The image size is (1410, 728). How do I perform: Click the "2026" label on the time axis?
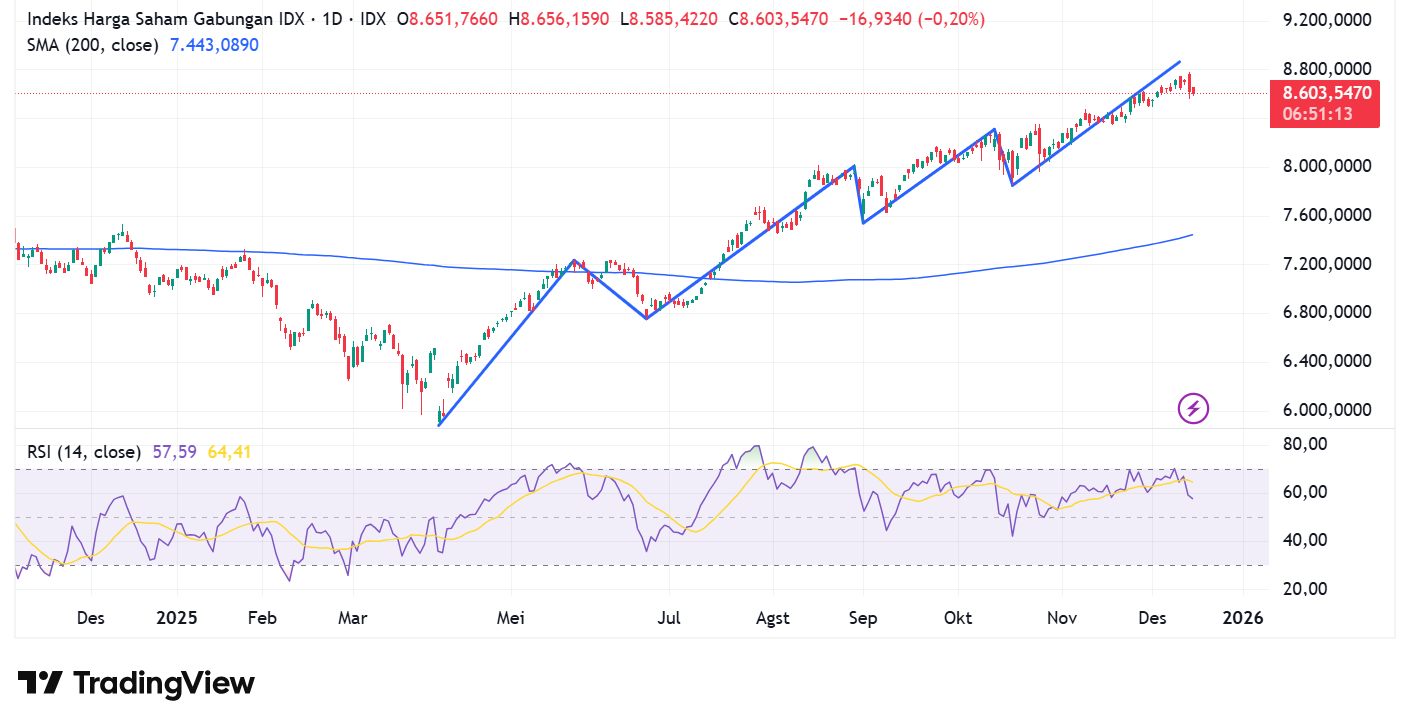tap(1243, 618)
